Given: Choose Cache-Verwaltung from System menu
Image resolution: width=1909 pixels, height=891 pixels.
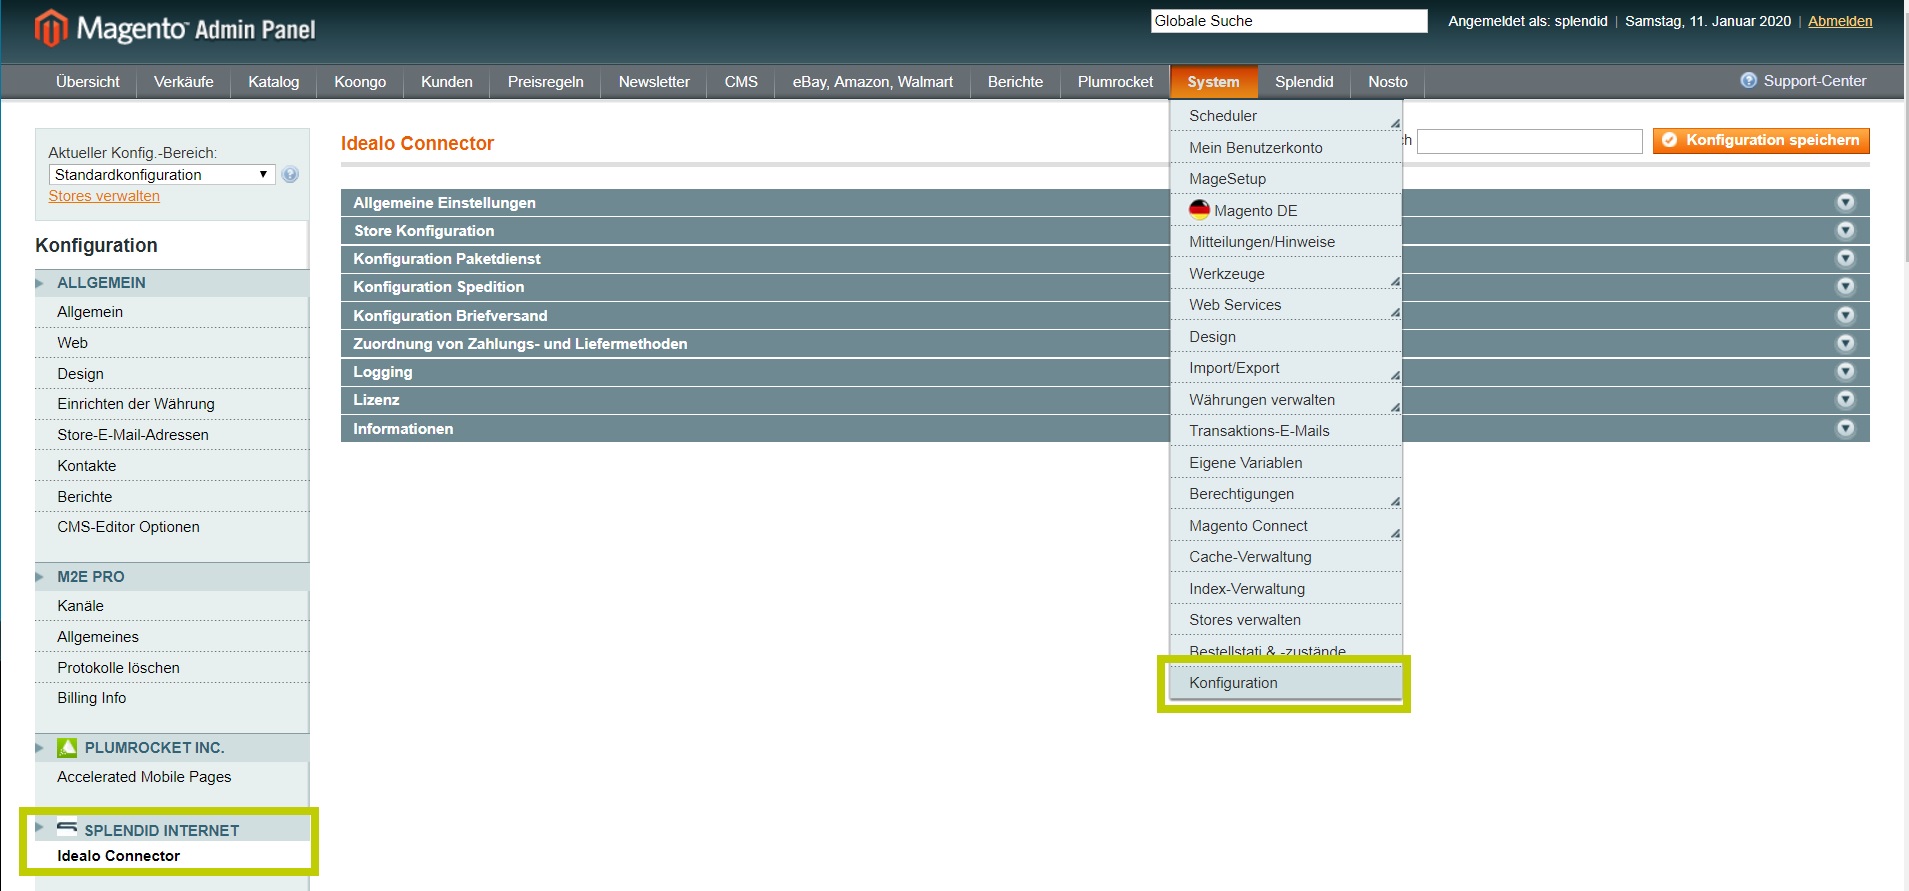Looking at the screenshot, I should 1286,557.
